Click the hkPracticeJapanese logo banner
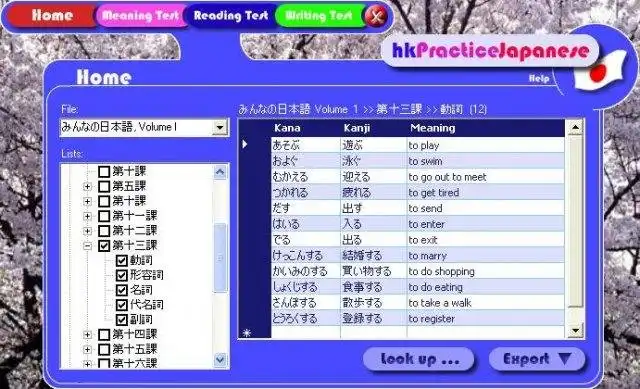The height and width of the screenshot is (389, 640). click(490, 51)
